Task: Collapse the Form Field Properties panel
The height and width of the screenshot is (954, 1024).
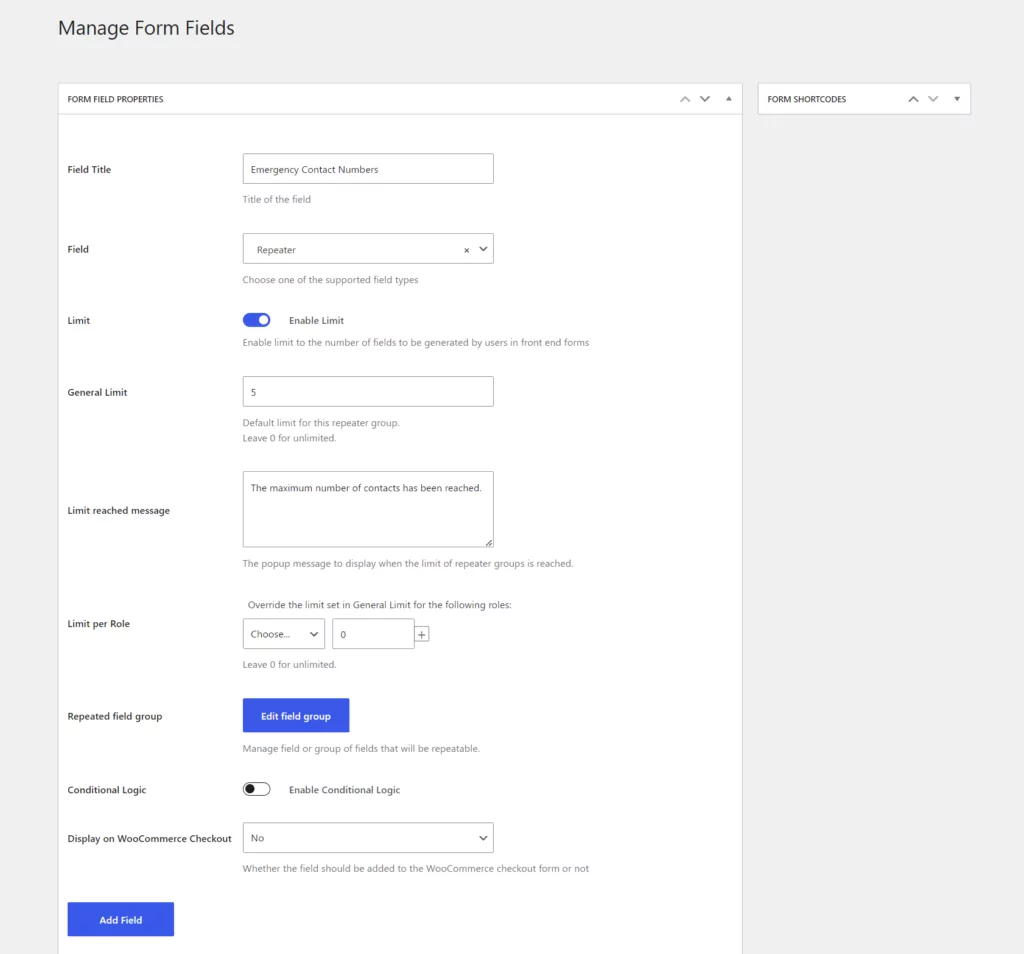Action: click(729, 99)
